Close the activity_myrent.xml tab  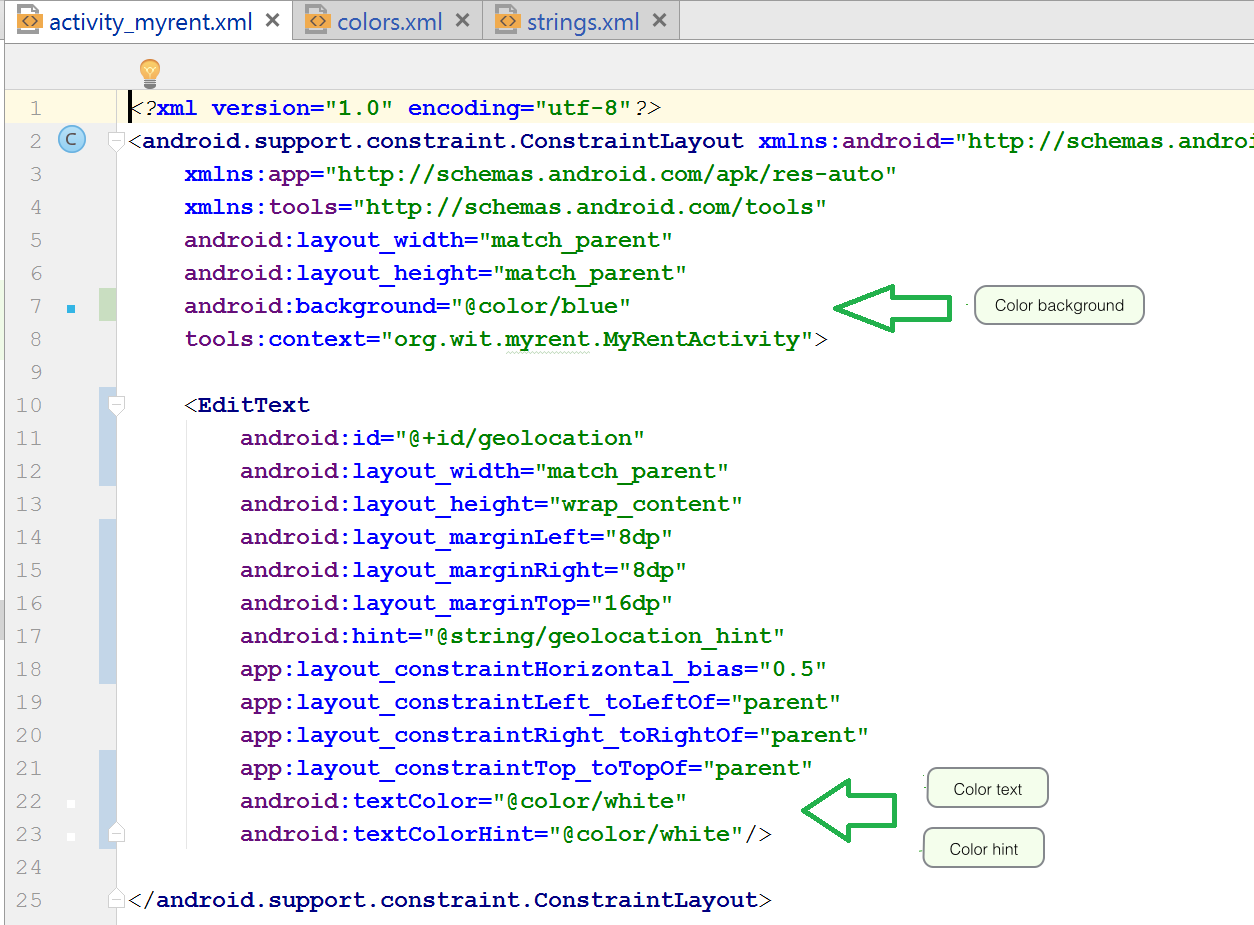[273, 21]
